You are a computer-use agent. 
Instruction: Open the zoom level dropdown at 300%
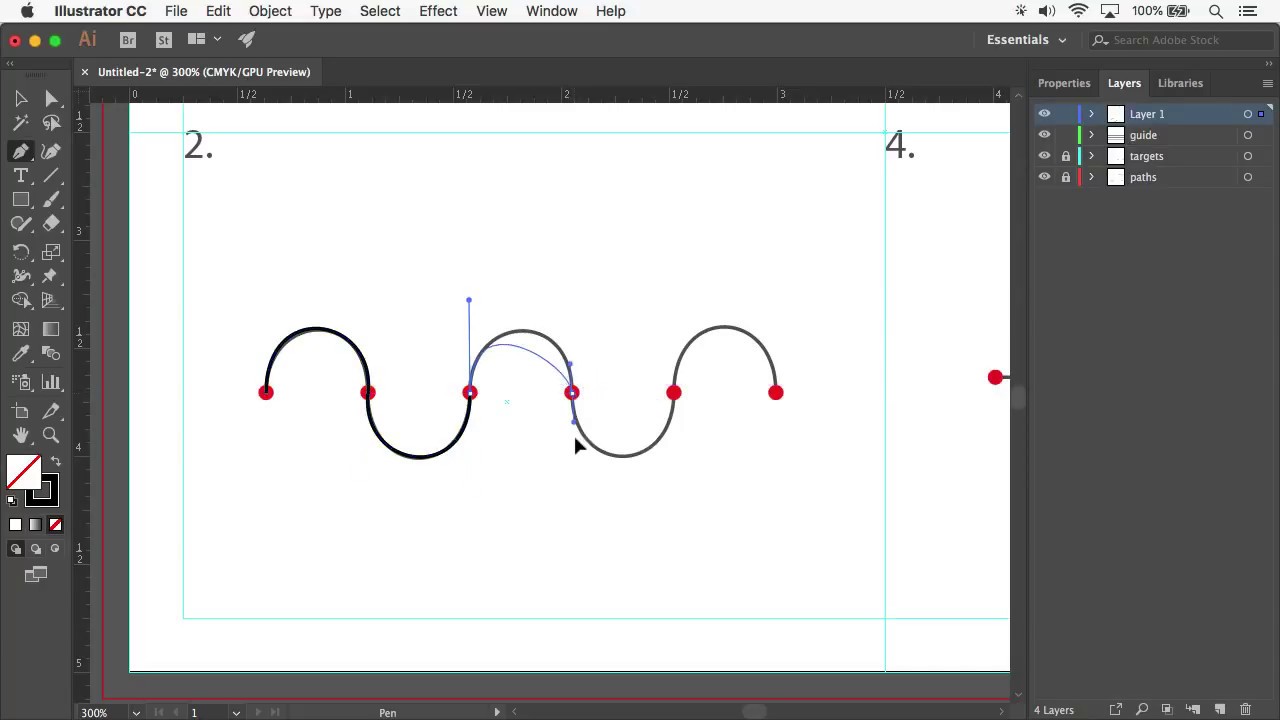coord(136,712)
